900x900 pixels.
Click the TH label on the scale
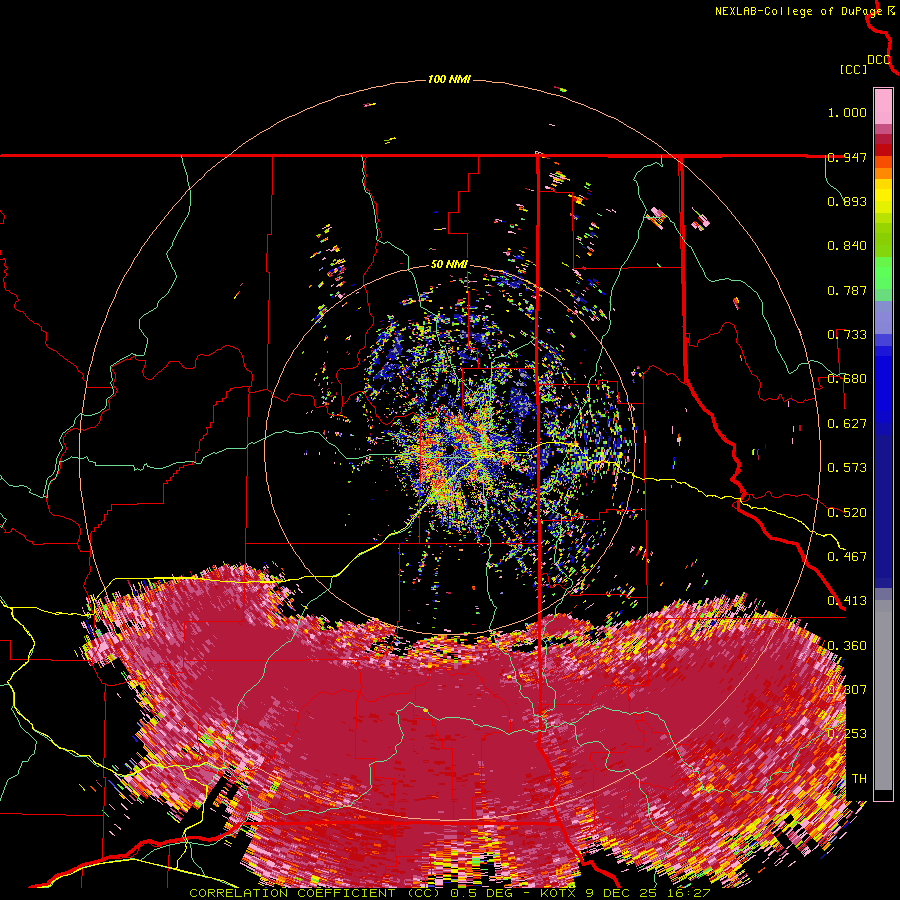pos(859,778)
